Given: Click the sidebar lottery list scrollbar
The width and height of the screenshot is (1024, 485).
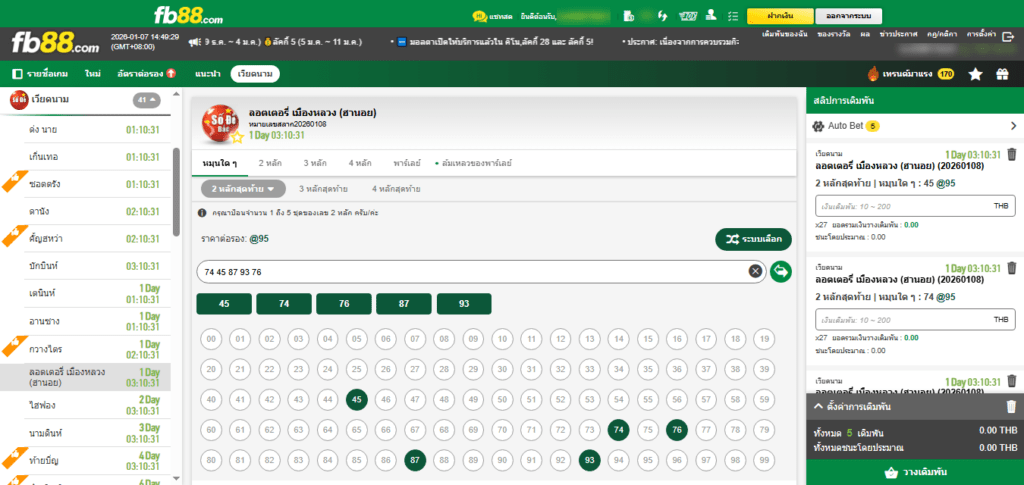Looking at the screenshot, I should pyautogui.click(x=176, y=191).
